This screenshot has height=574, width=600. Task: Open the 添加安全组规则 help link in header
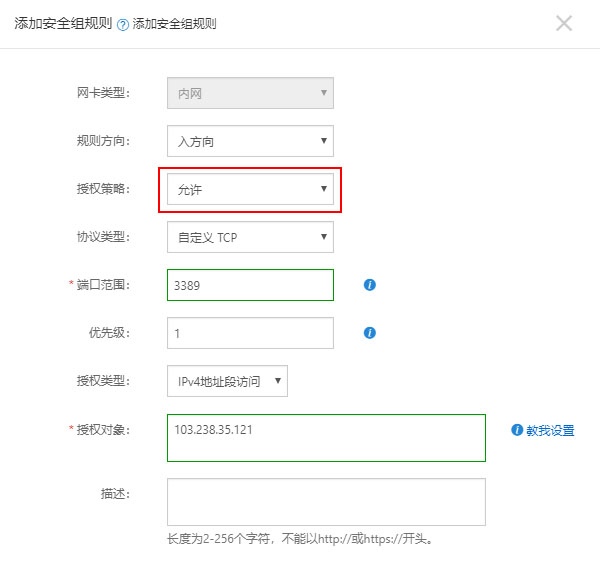174,24
